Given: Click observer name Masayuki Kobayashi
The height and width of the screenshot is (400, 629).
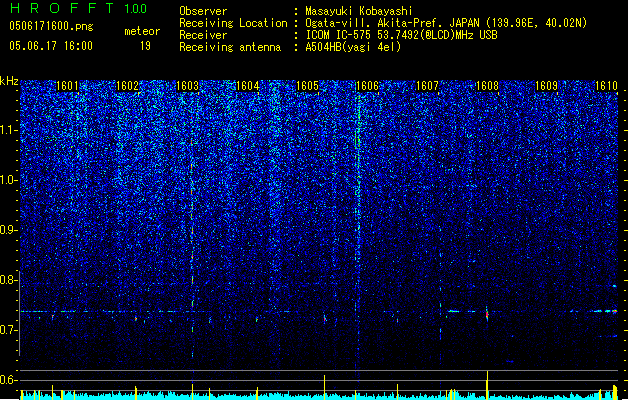Looking at the screenshot, I should click(x=358, y=11).
